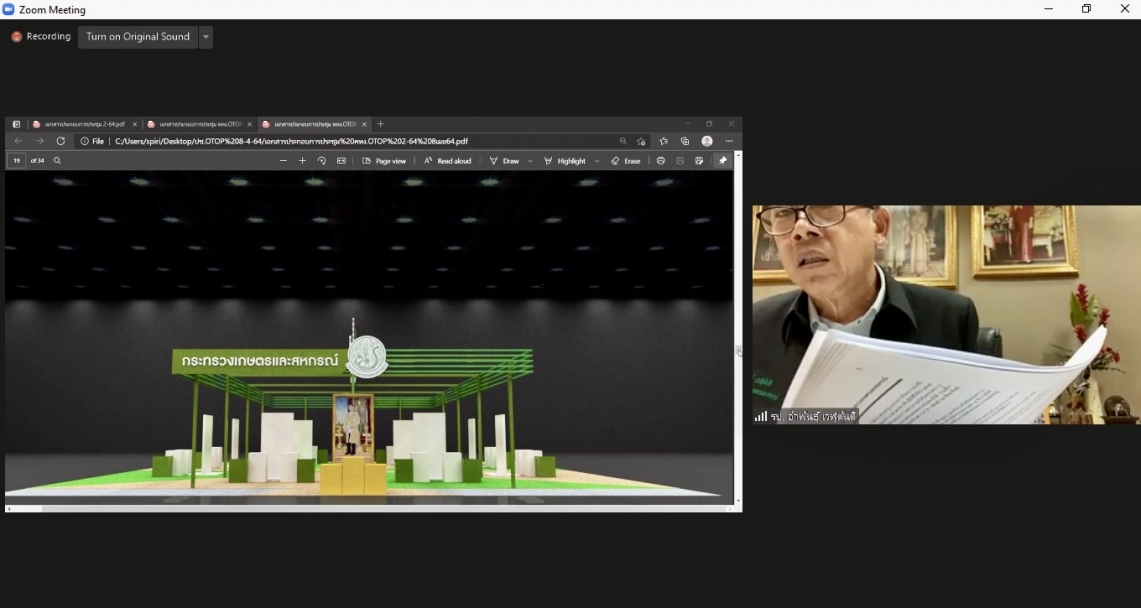The height and width of the screenshot is (608, 1141).
Task: Click Turn on Original Sound button
Action: pos(138,36)
